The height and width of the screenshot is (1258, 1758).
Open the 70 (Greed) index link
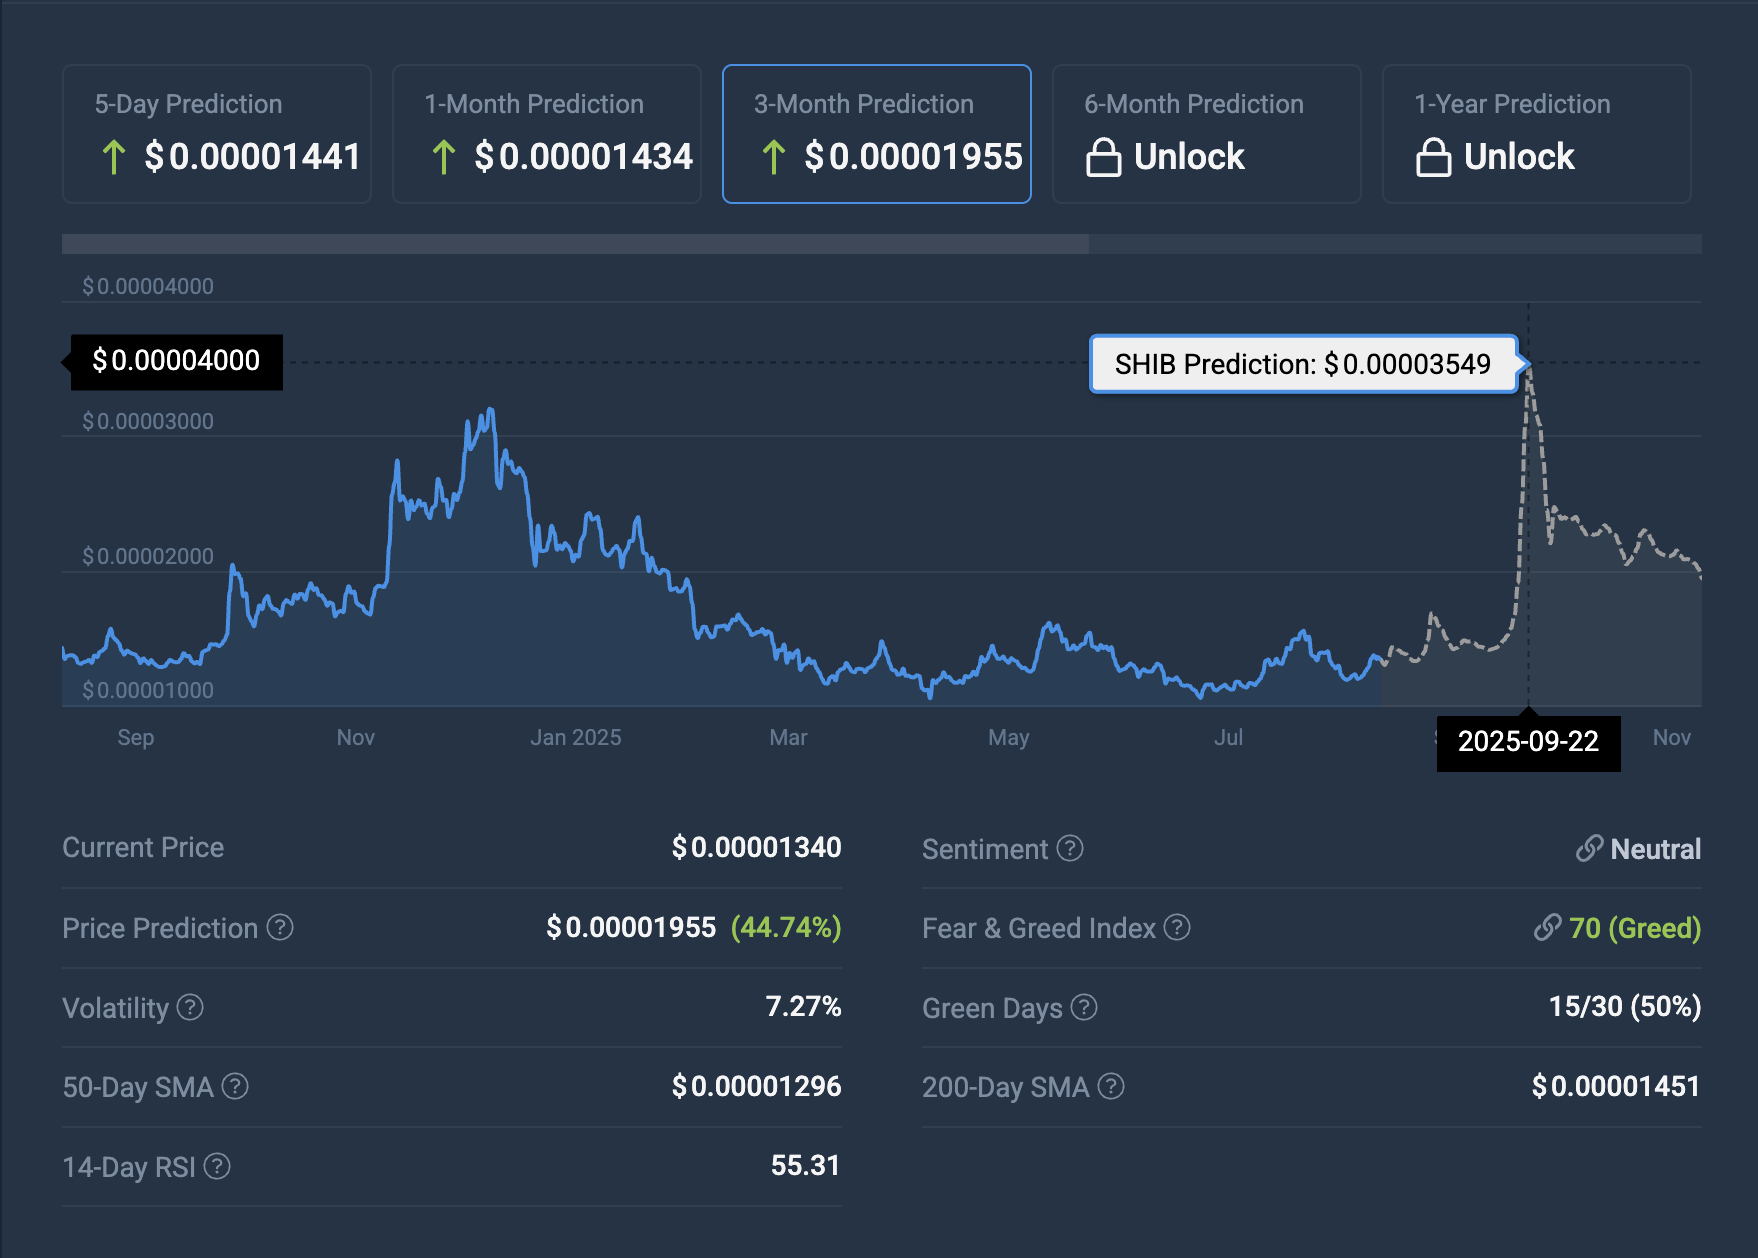pos(1634,928)
